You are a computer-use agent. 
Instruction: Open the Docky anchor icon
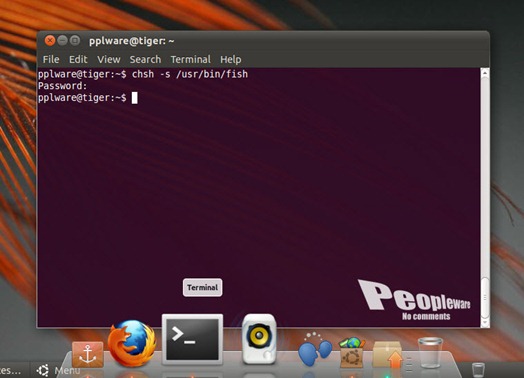pos(88,354)
